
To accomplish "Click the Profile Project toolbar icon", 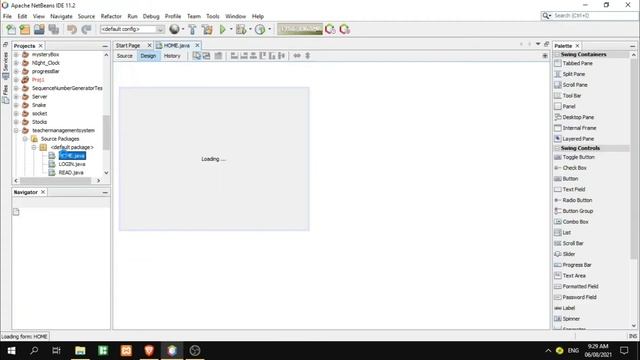I will tap(260, 29).
